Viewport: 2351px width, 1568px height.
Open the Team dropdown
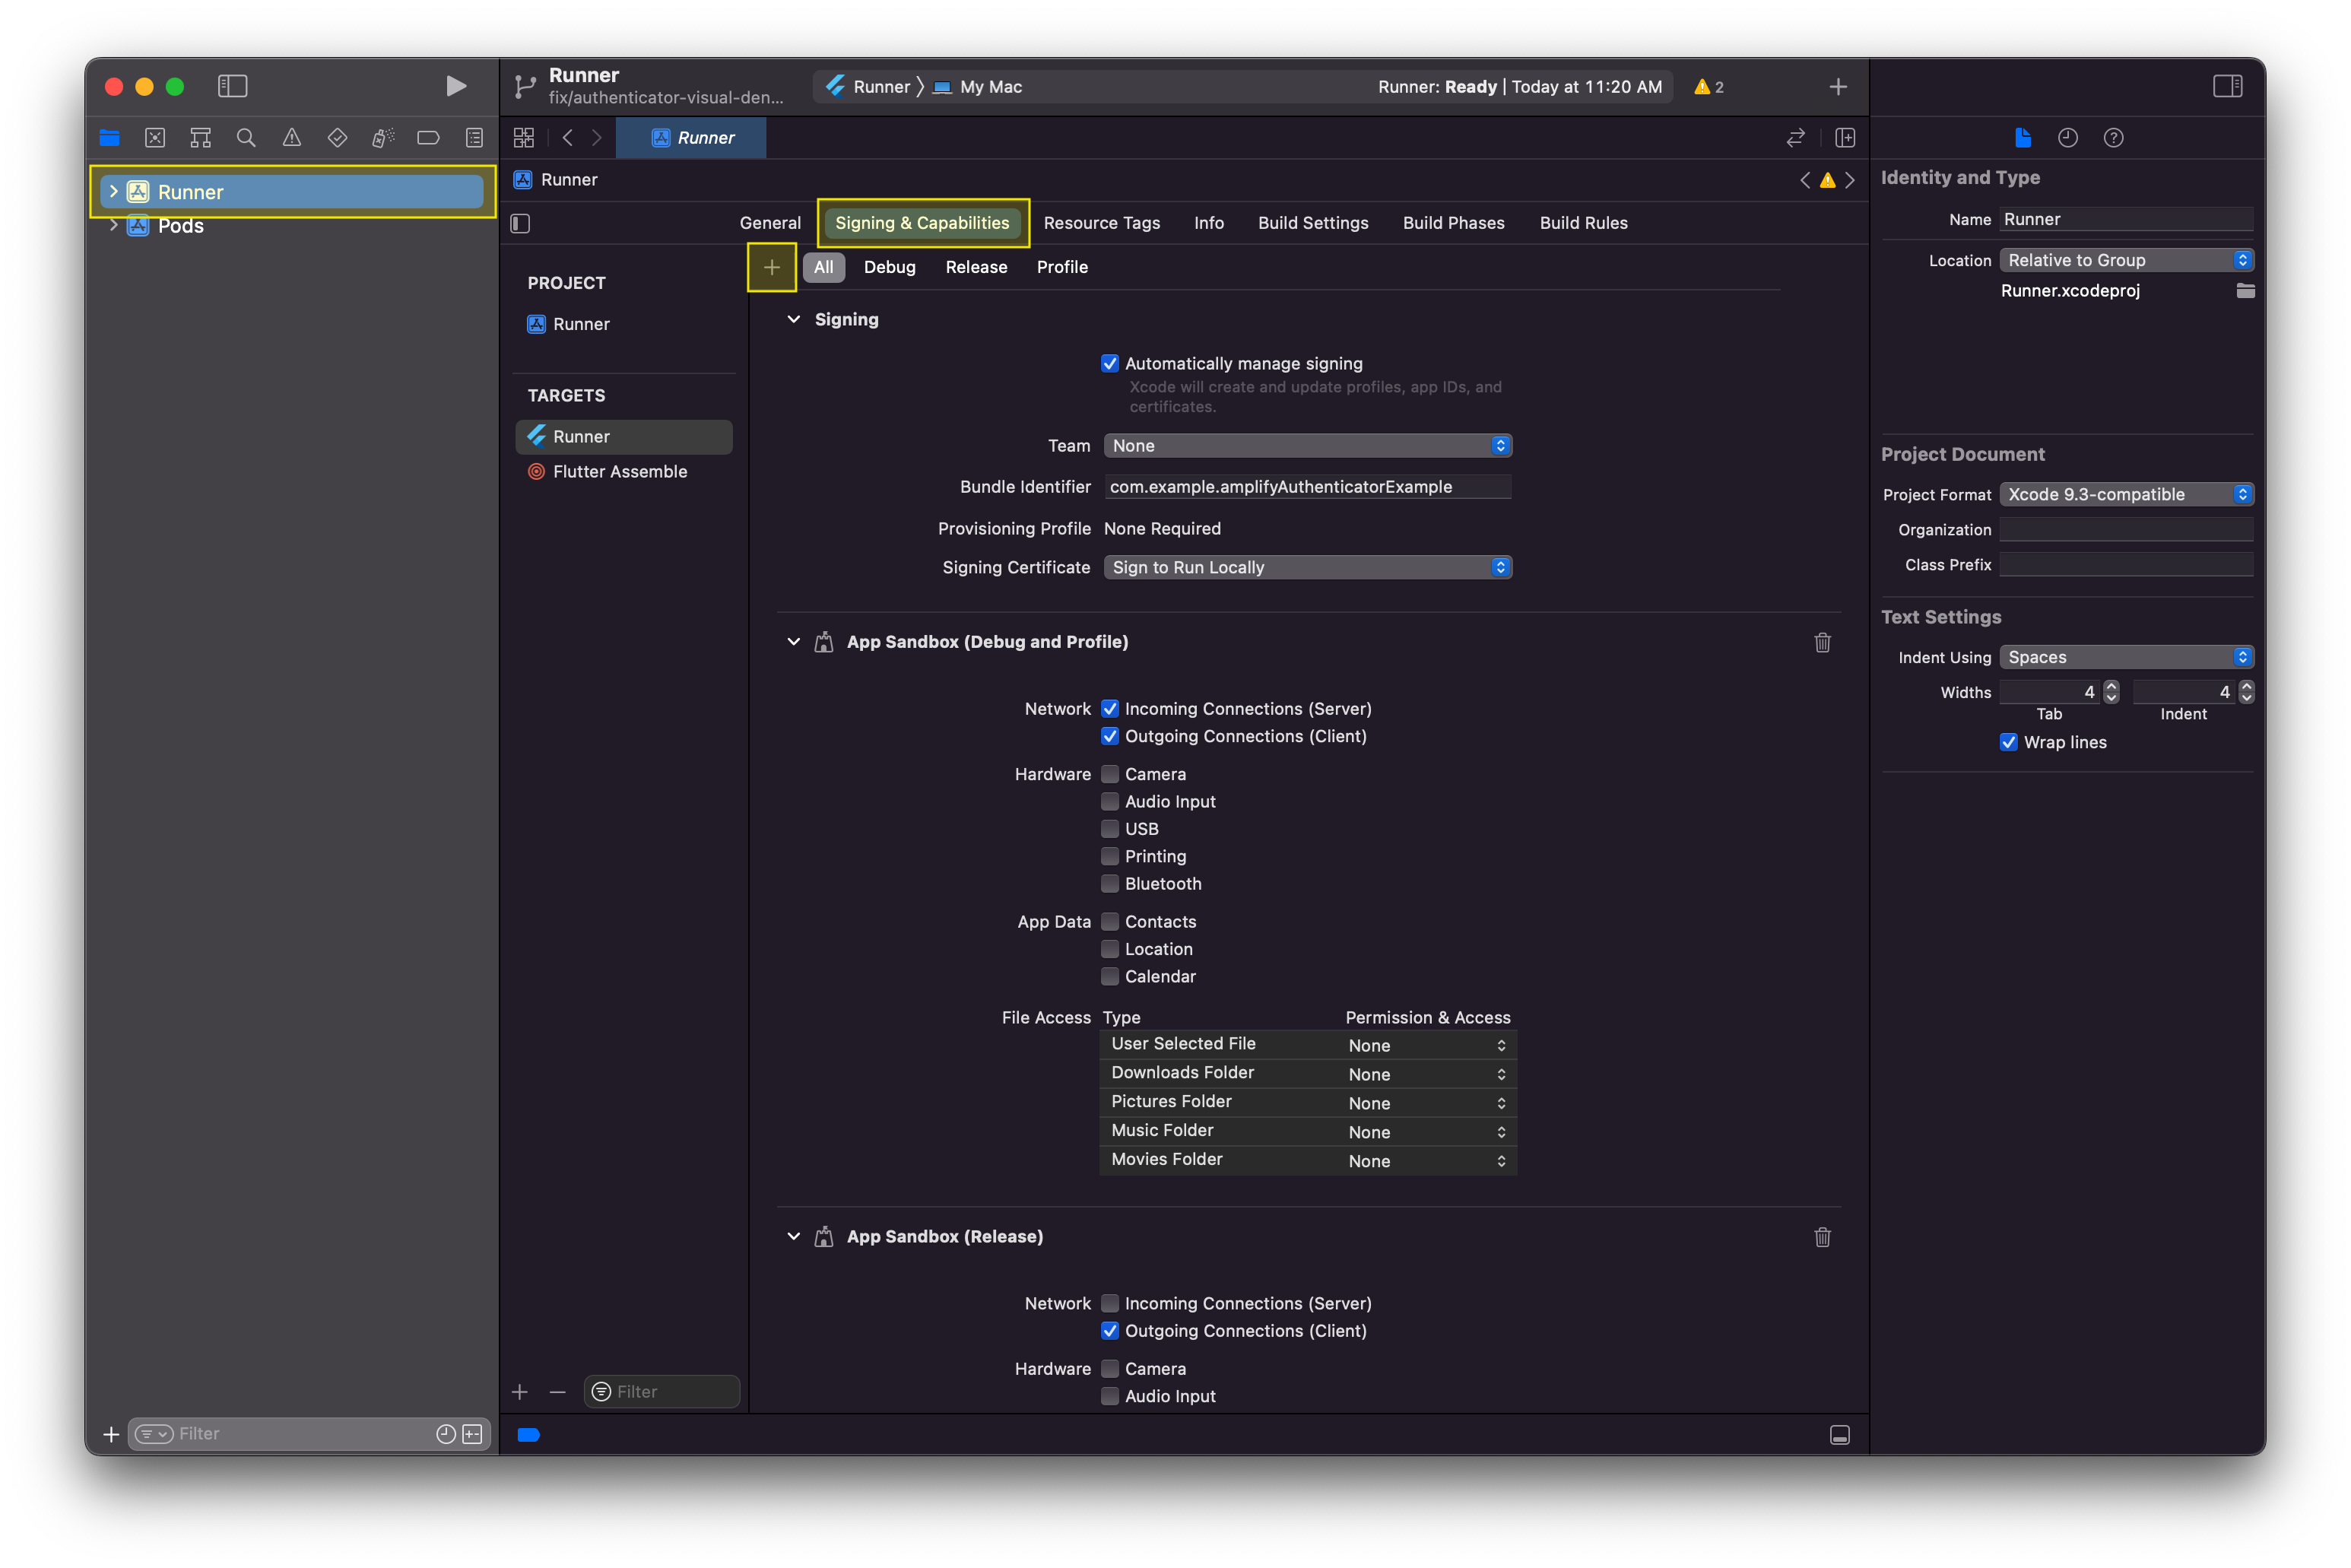1307,446
